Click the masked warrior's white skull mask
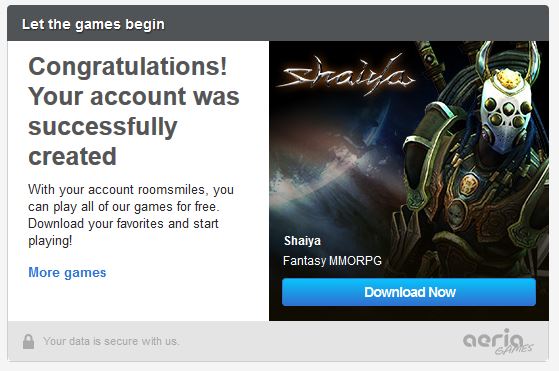This screenshot has width=559, height=371. coord(506,114)
